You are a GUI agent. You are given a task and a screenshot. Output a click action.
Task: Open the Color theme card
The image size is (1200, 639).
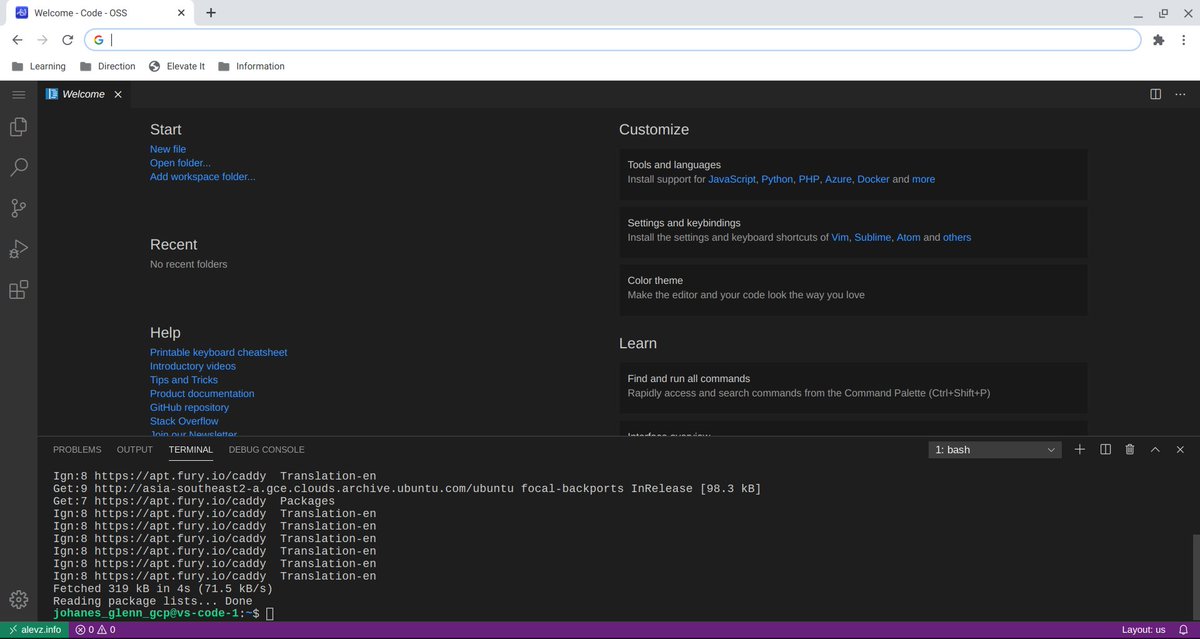click(853, 288)
